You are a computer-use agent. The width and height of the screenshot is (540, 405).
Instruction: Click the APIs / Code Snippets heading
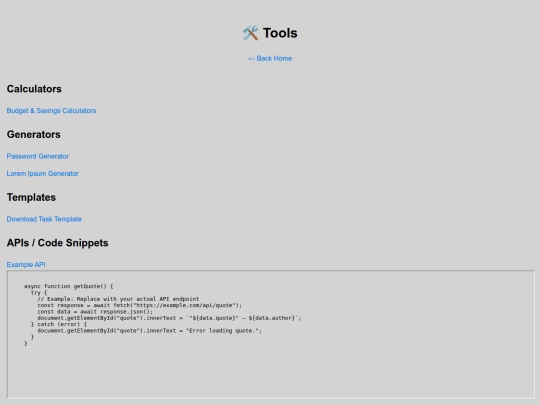tap(58, 243)
